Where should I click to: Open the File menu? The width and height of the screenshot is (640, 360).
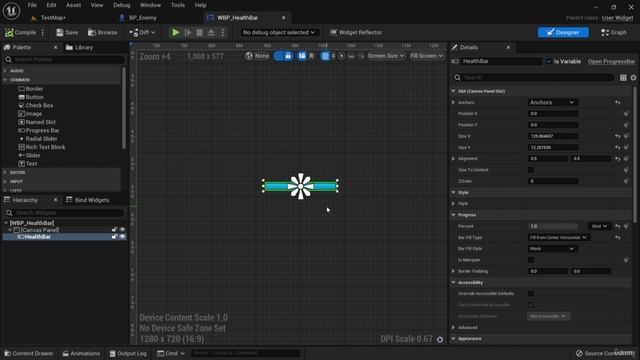32,5
